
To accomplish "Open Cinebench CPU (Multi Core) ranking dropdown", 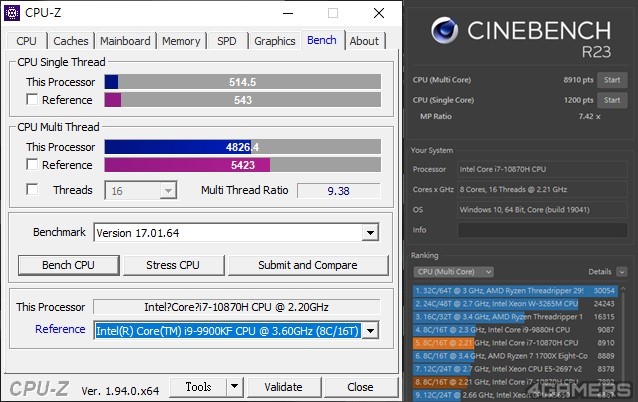I will (x=453, y=271).
